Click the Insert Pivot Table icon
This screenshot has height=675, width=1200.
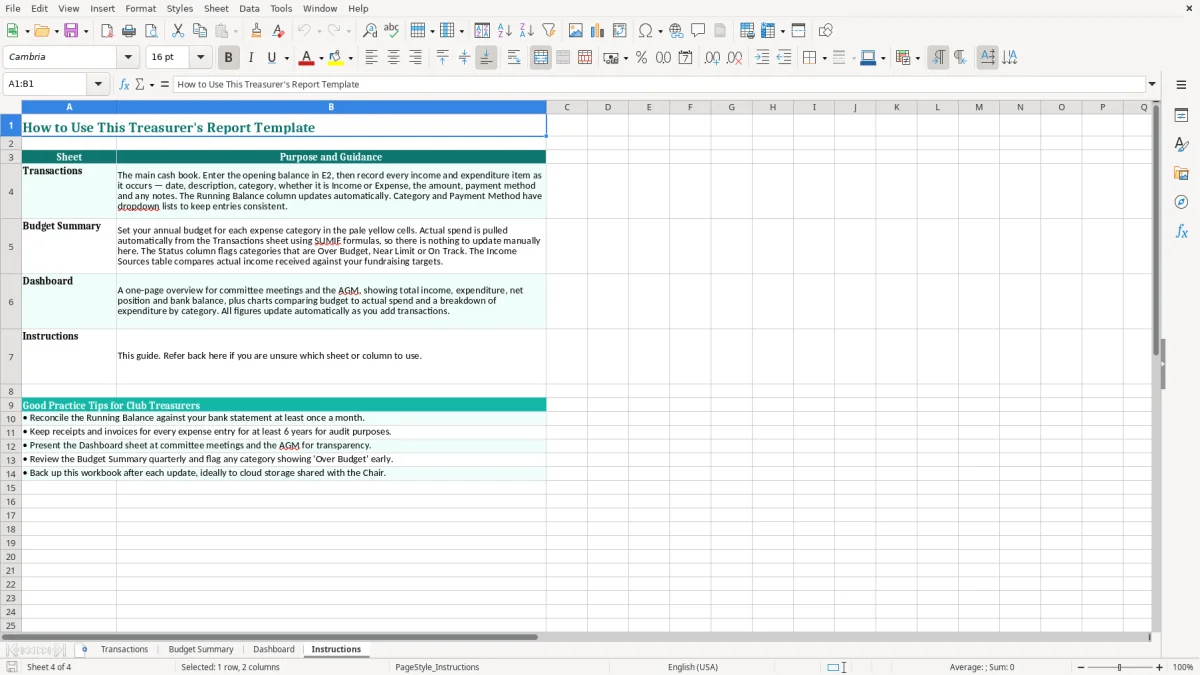click(x=620, y=31)
